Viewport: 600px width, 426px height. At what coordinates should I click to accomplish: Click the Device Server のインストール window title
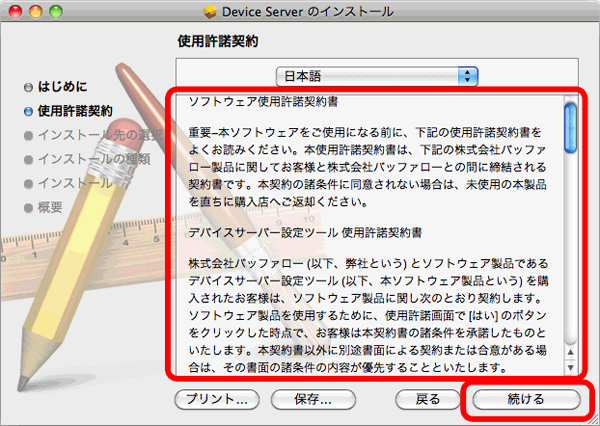[x=308, y=12]
